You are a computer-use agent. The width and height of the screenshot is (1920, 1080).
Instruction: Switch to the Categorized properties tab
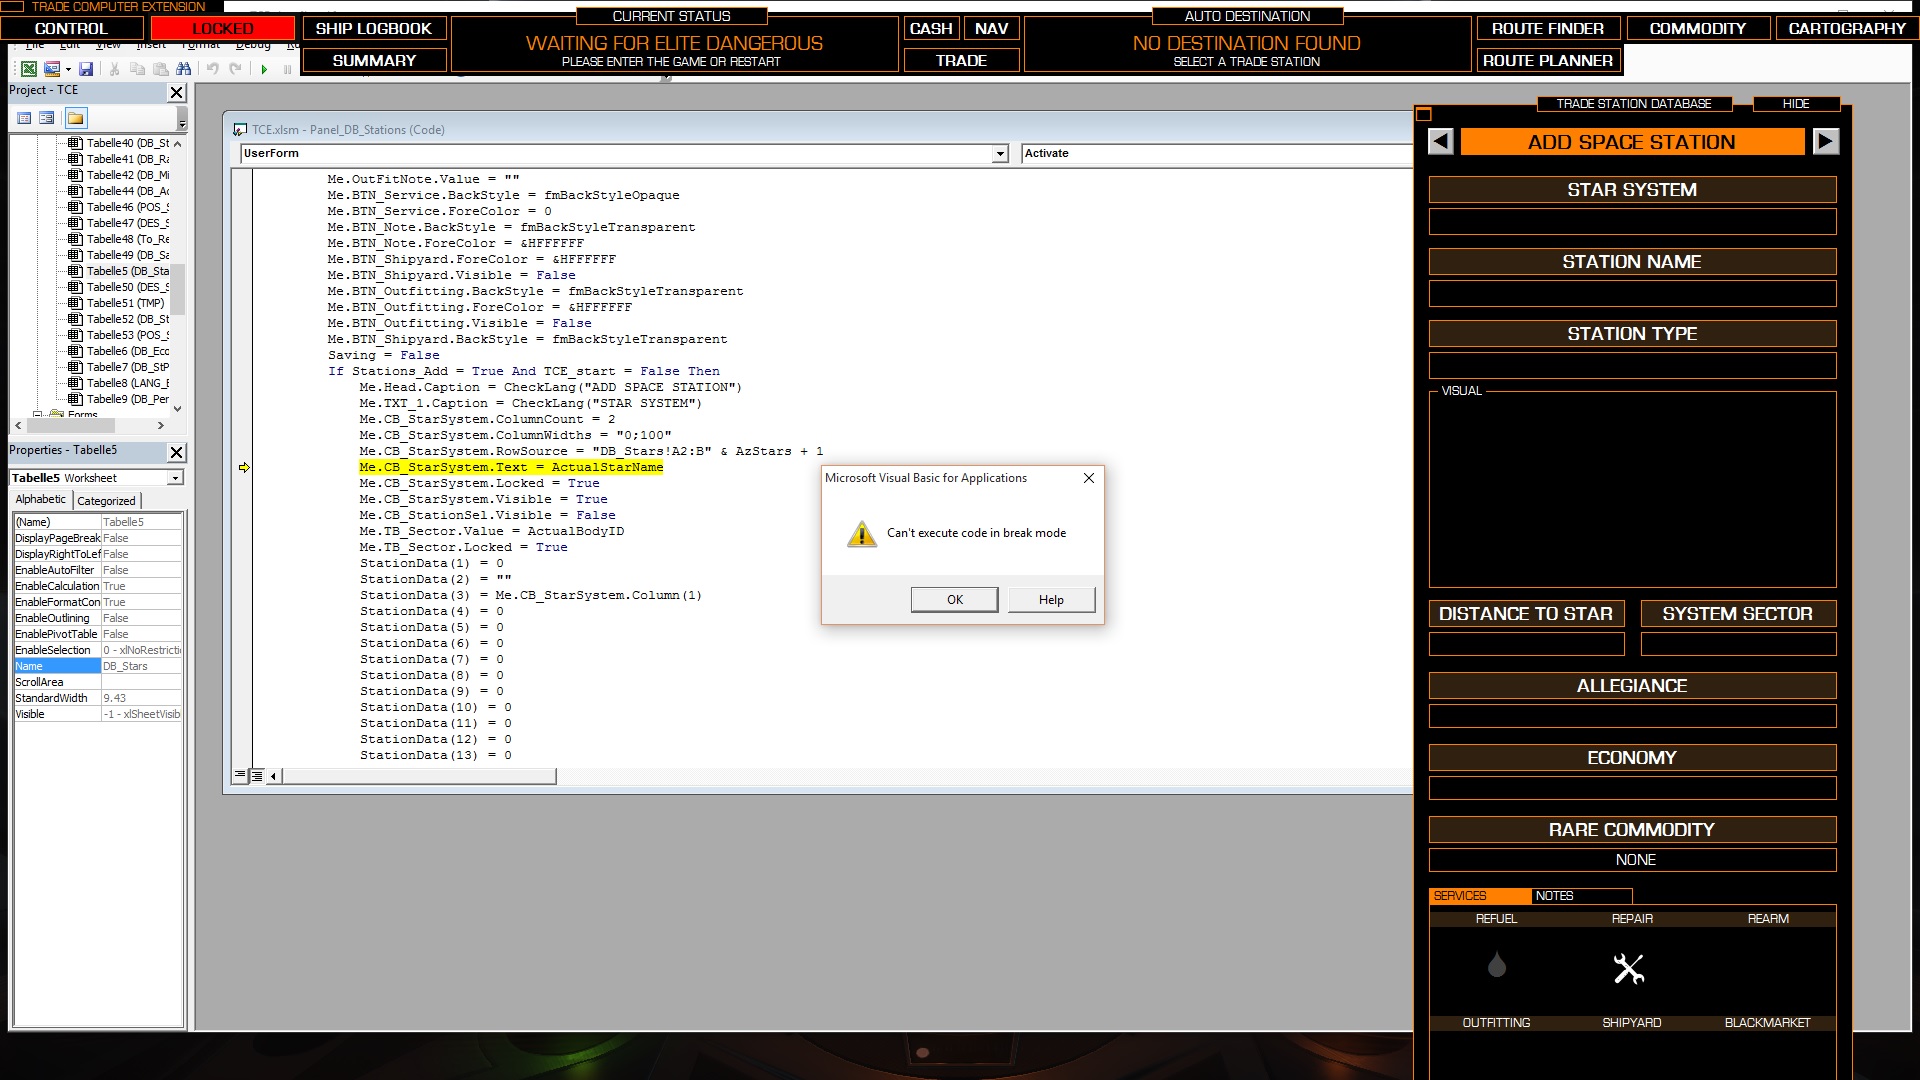(106, 501)
